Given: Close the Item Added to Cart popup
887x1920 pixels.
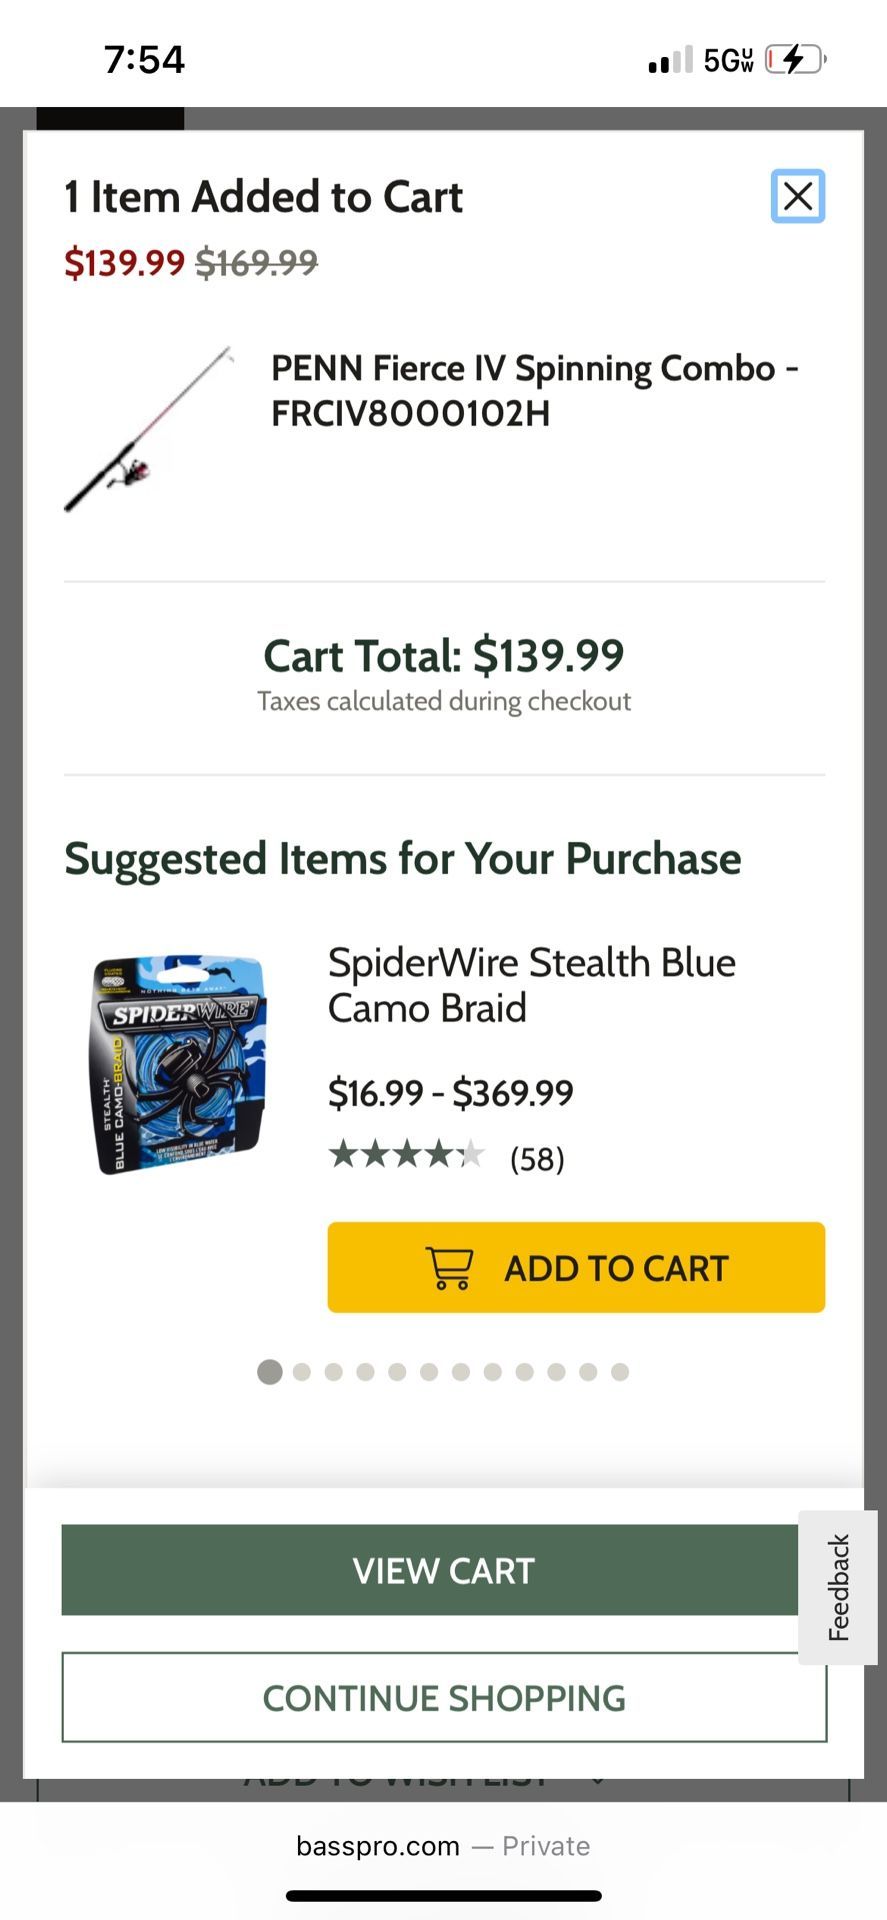Looking at the screenshot, I should (x=798, y=196).
